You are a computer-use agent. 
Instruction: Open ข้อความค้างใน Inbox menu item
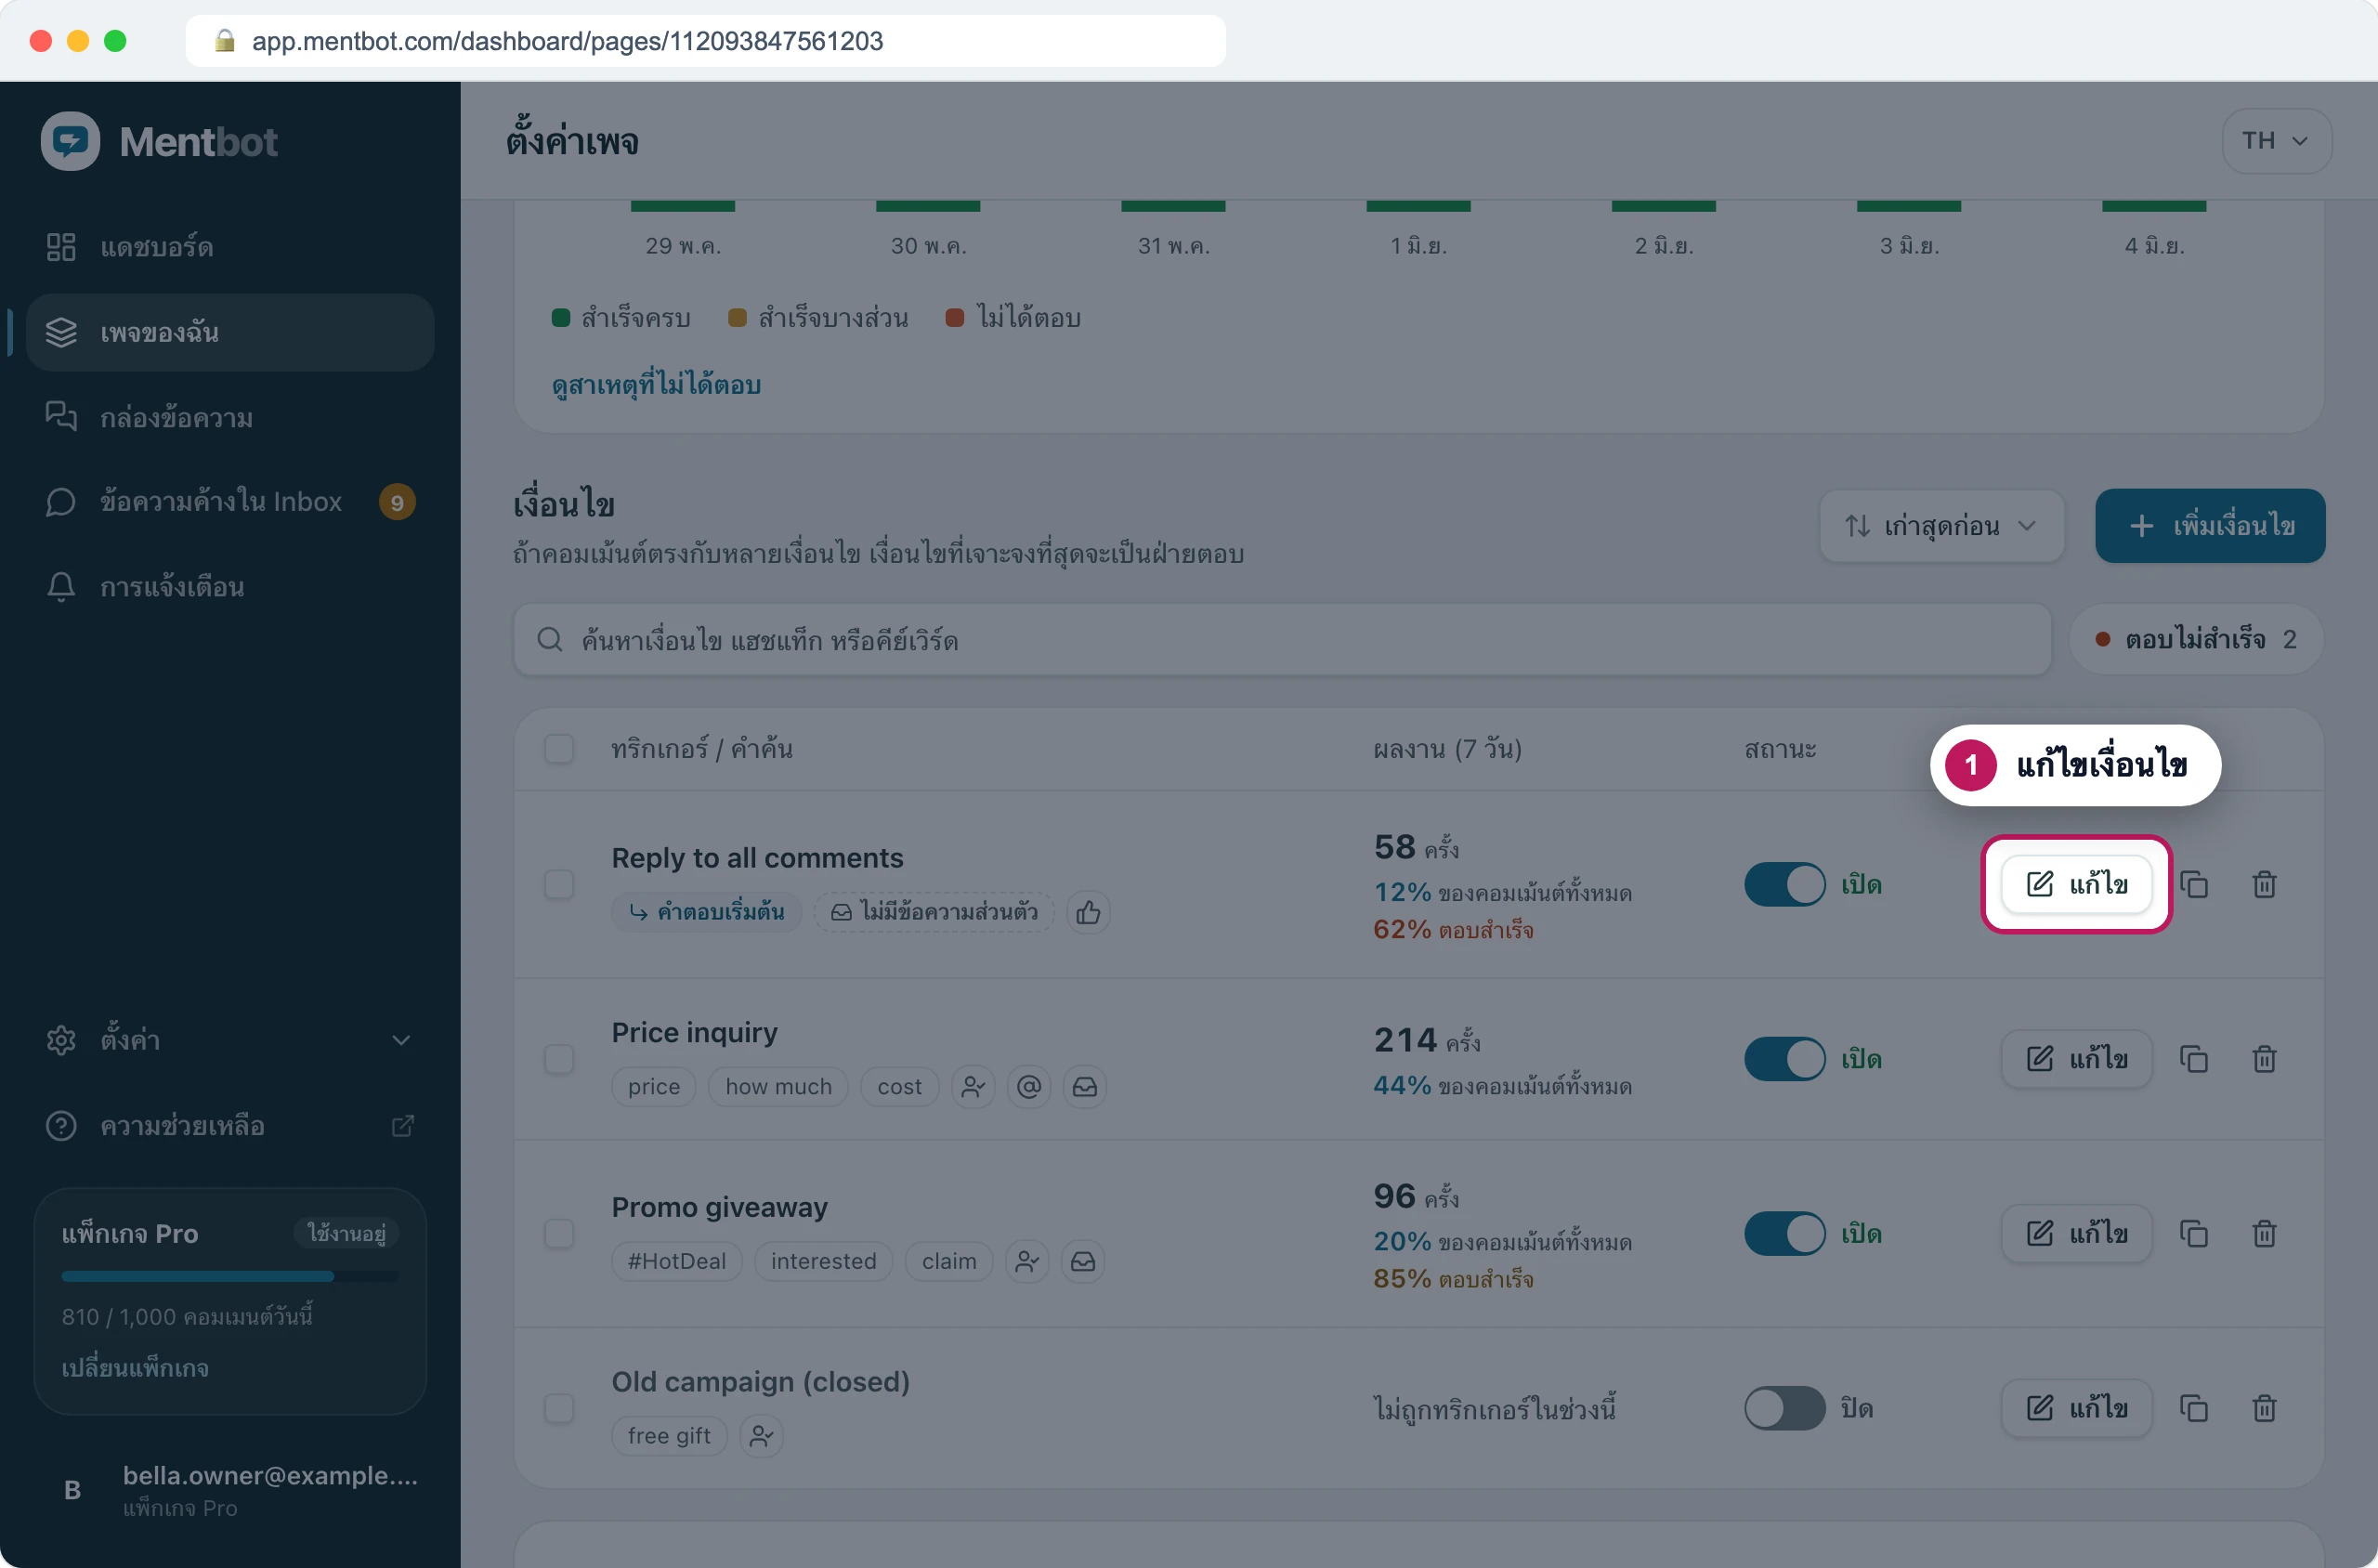click(x=230, y=502)
